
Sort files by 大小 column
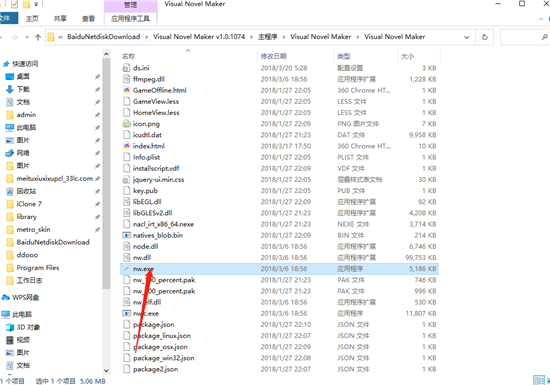pyautogui.click(x=407, y=56)
